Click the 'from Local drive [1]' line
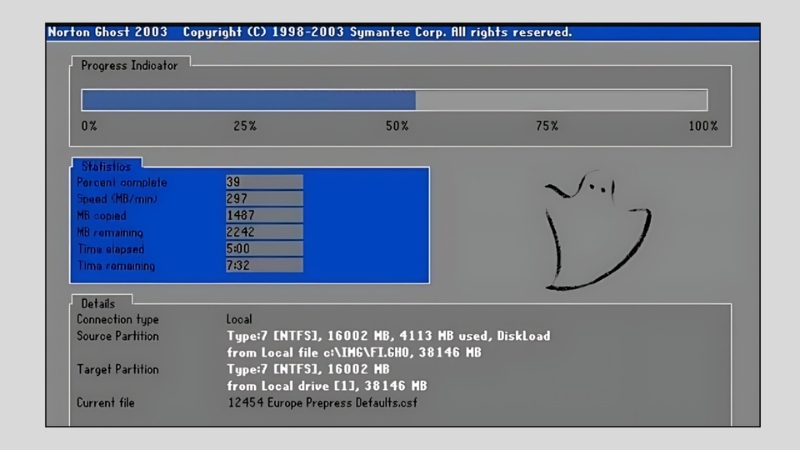 pos(327,386)
